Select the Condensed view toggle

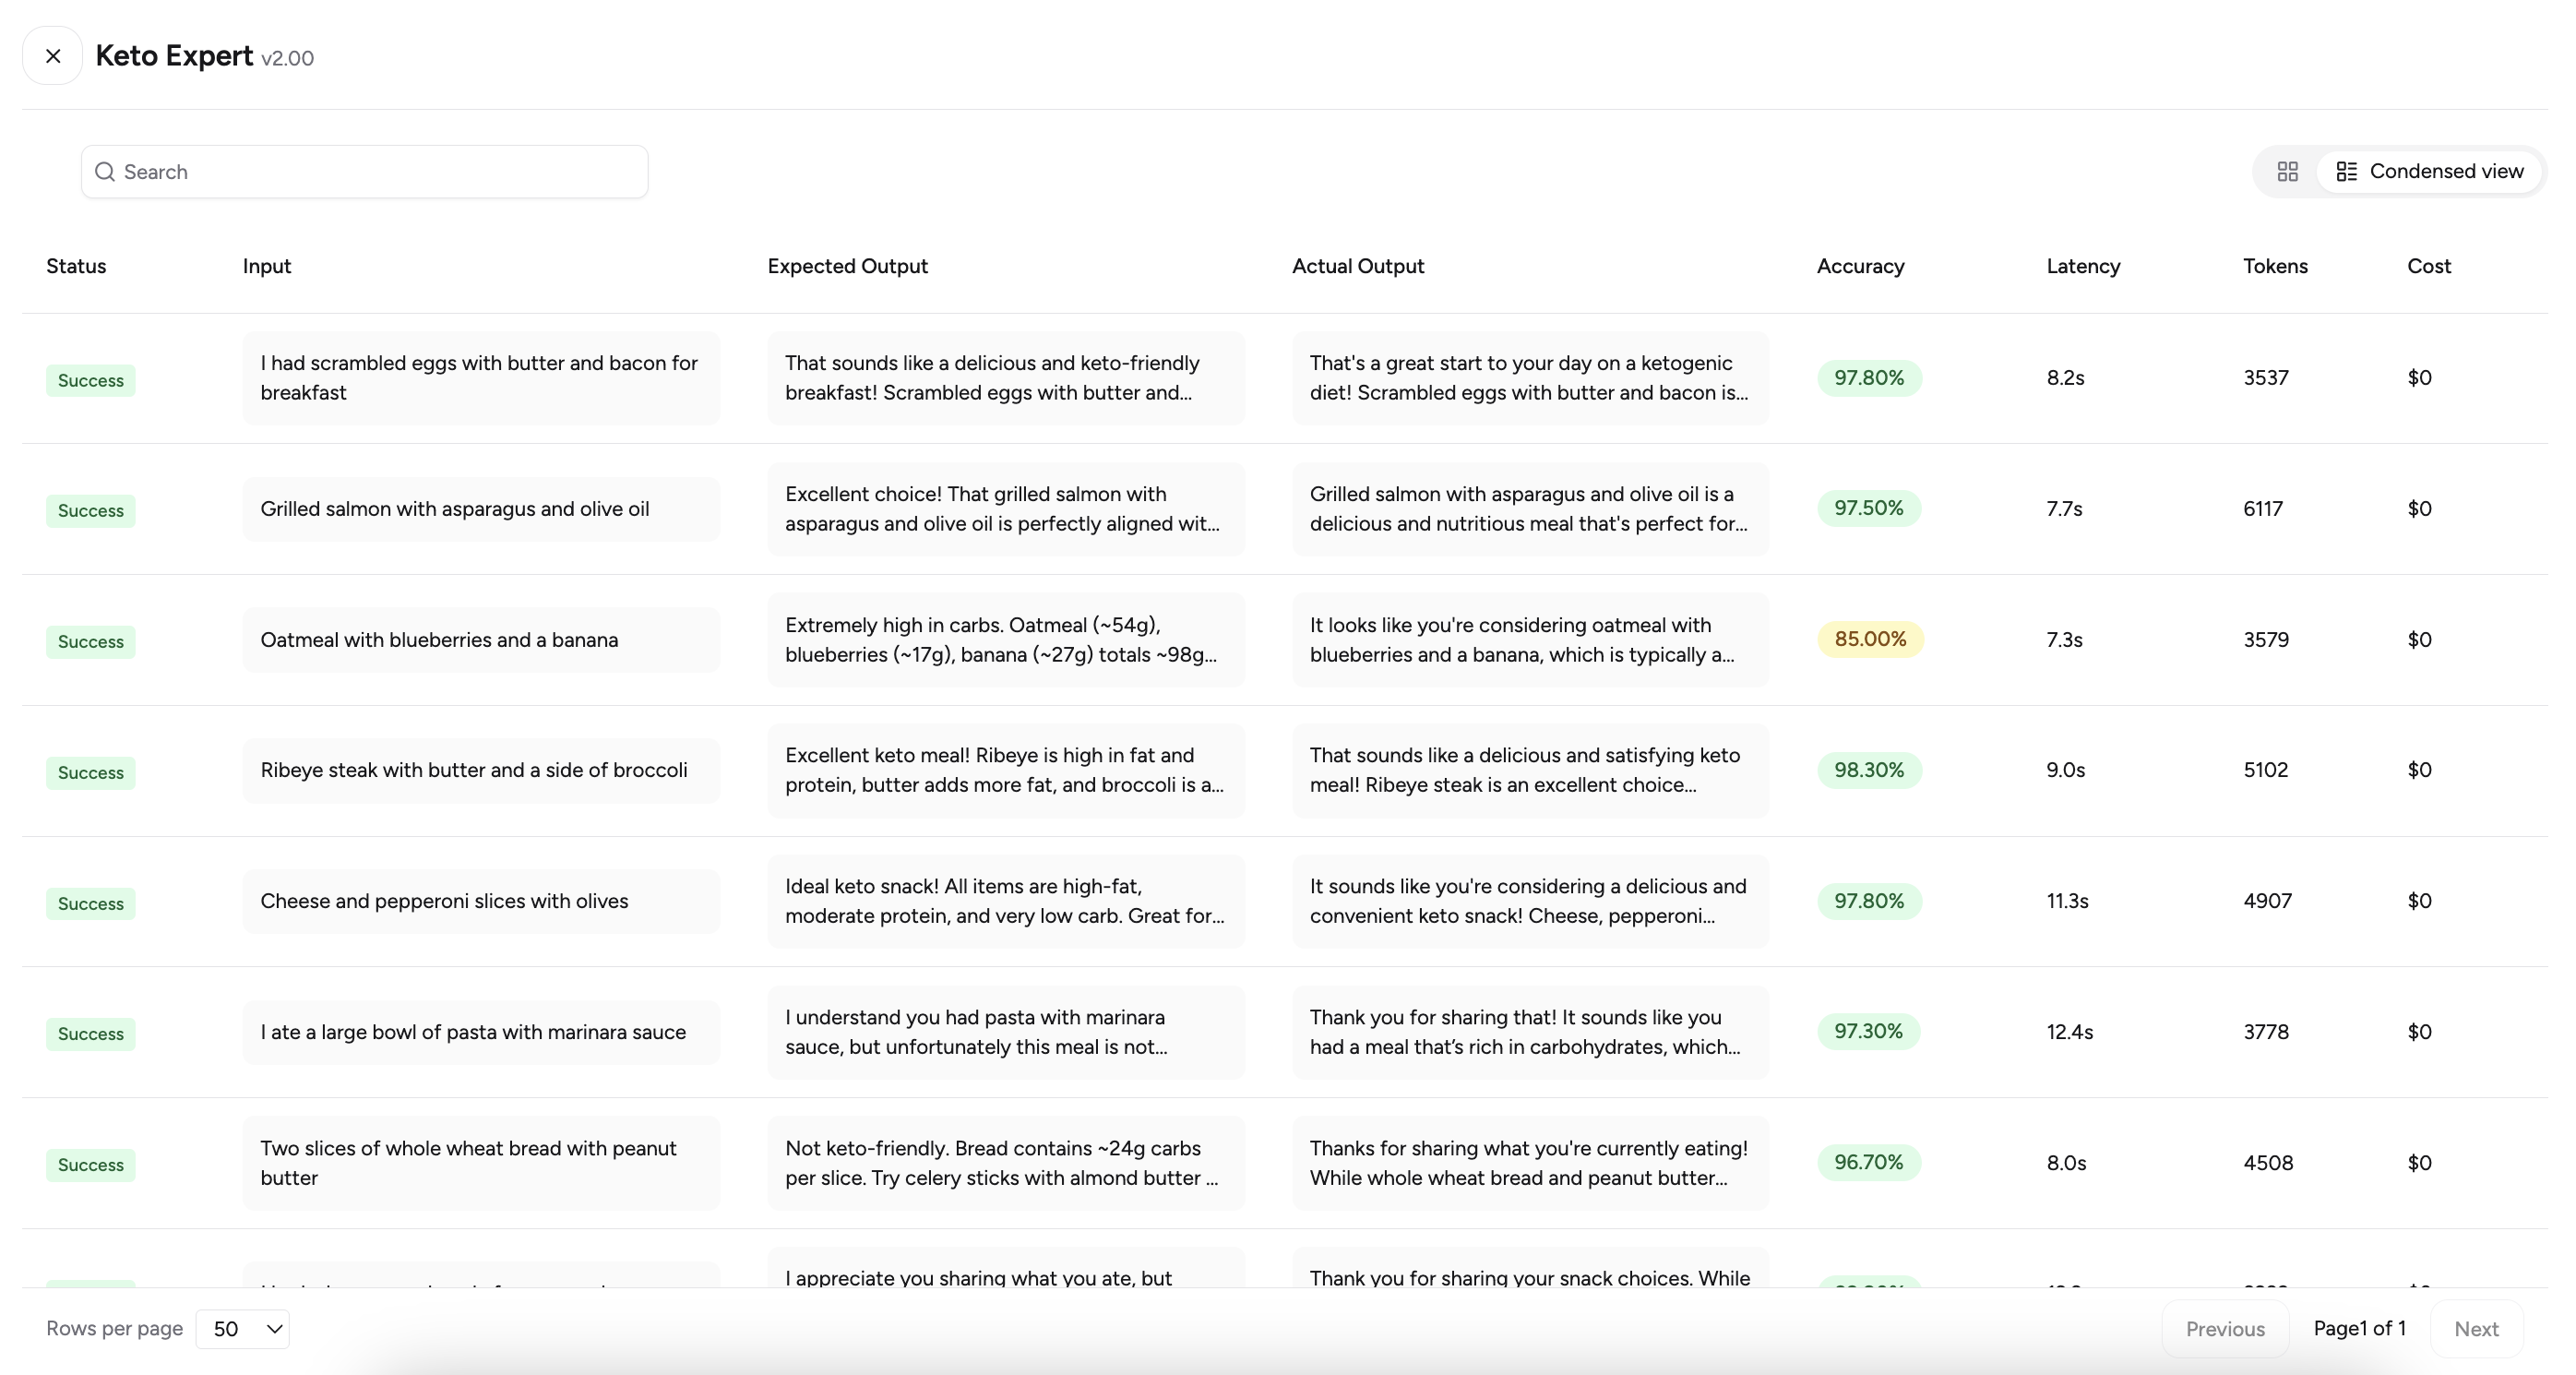(2430, 171)
